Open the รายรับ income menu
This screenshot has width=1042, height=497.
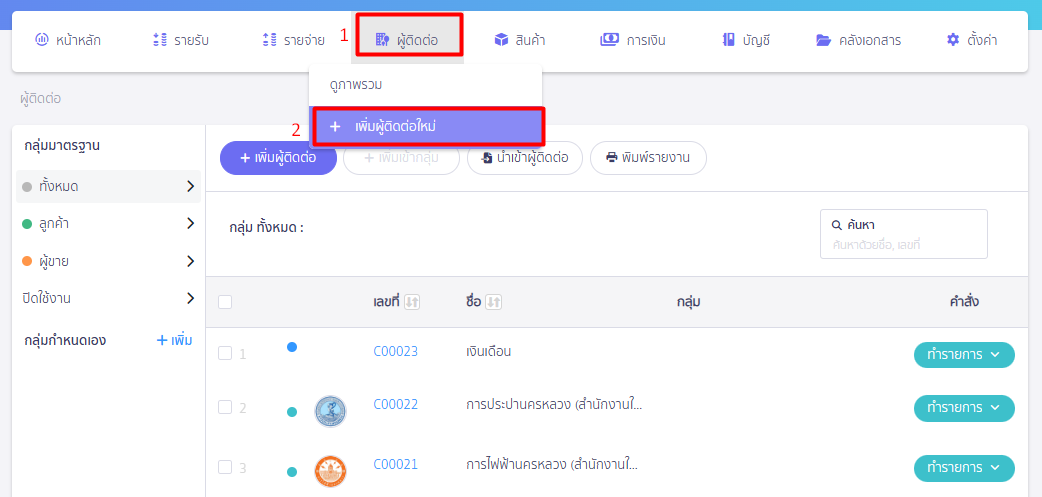coord(181,40)
